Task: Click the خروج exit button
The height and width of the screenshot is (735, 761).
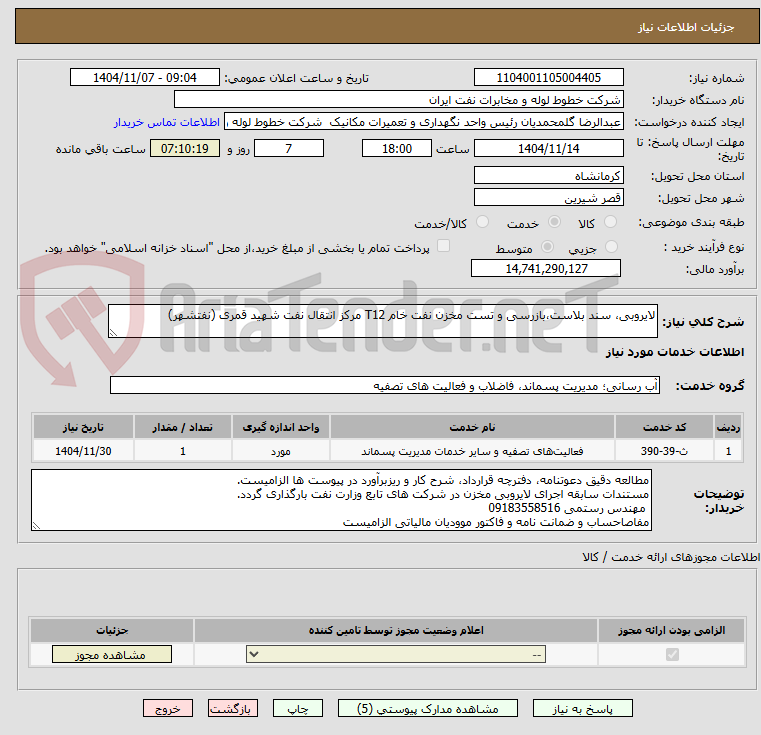Action: pyautogui.click(x=168, y=708)
